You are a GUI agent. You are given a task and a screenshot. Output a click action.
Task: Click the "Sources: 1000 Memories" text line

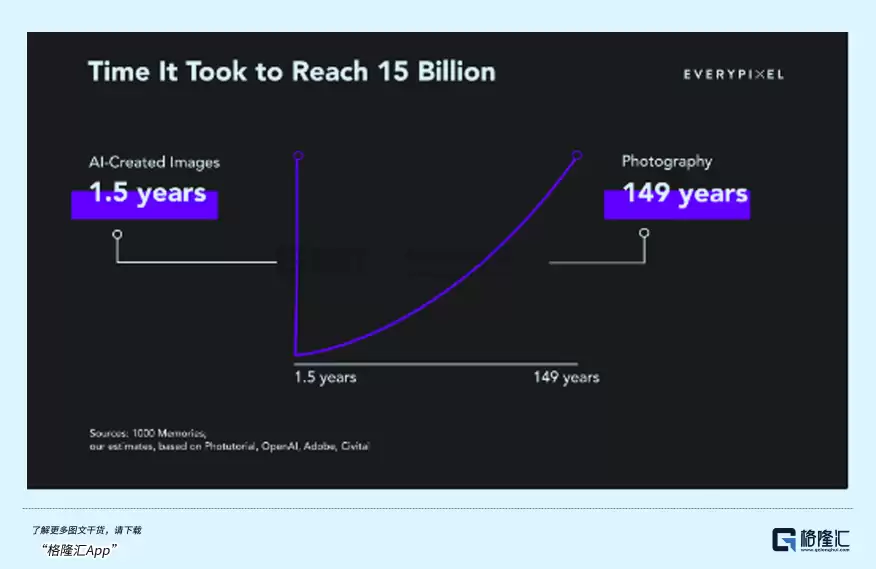(147, 433)
